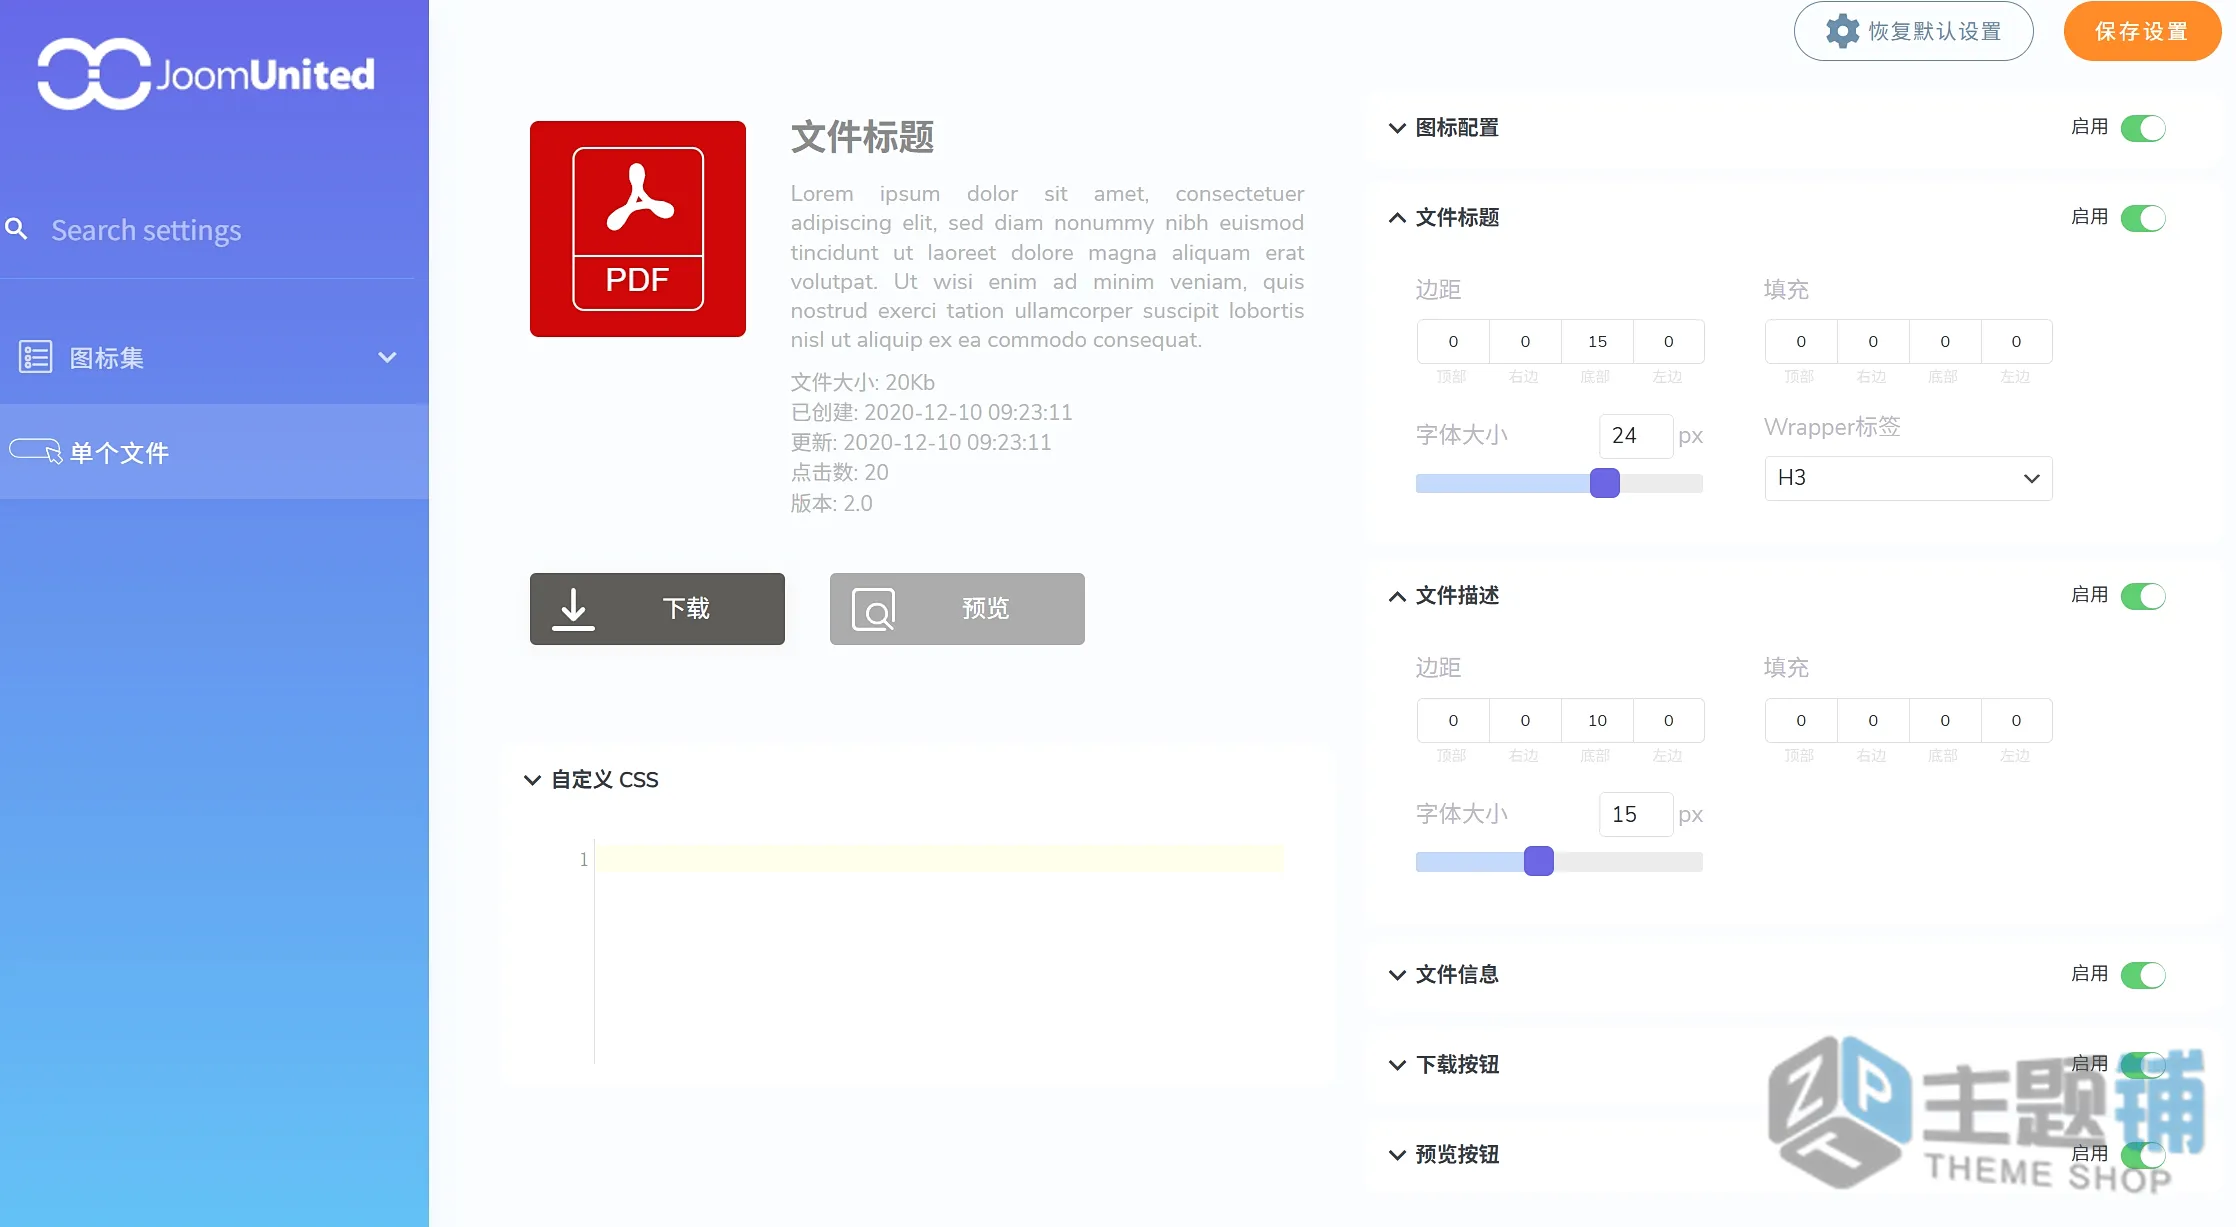Click the JoomUnited logo

pyautogui.click(x=206, y=74)
